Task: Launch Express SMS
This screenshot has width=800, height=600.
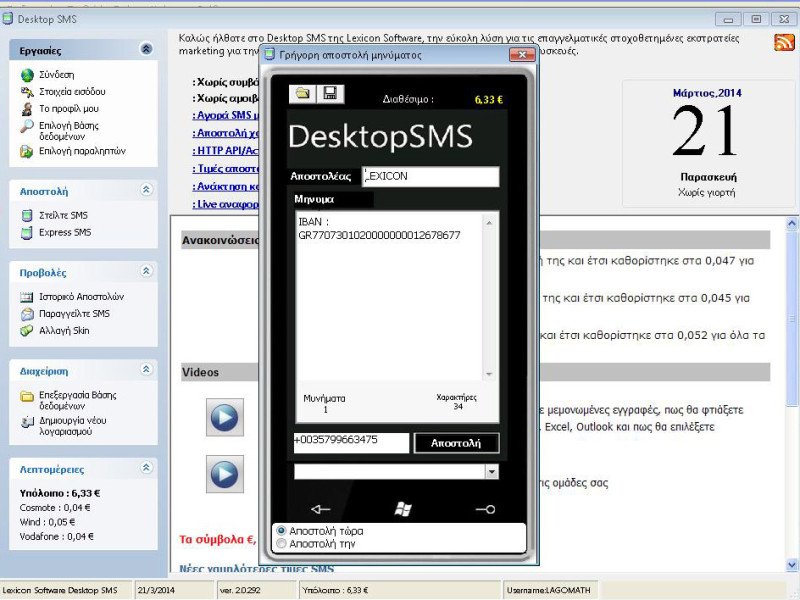Action: [56, 232]
